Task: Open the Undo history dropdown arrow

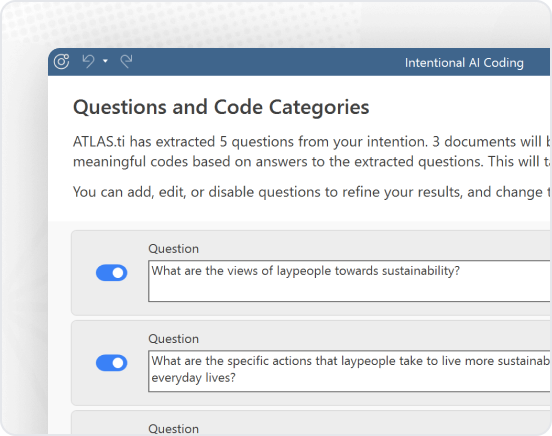Action: tap(105, 61)
